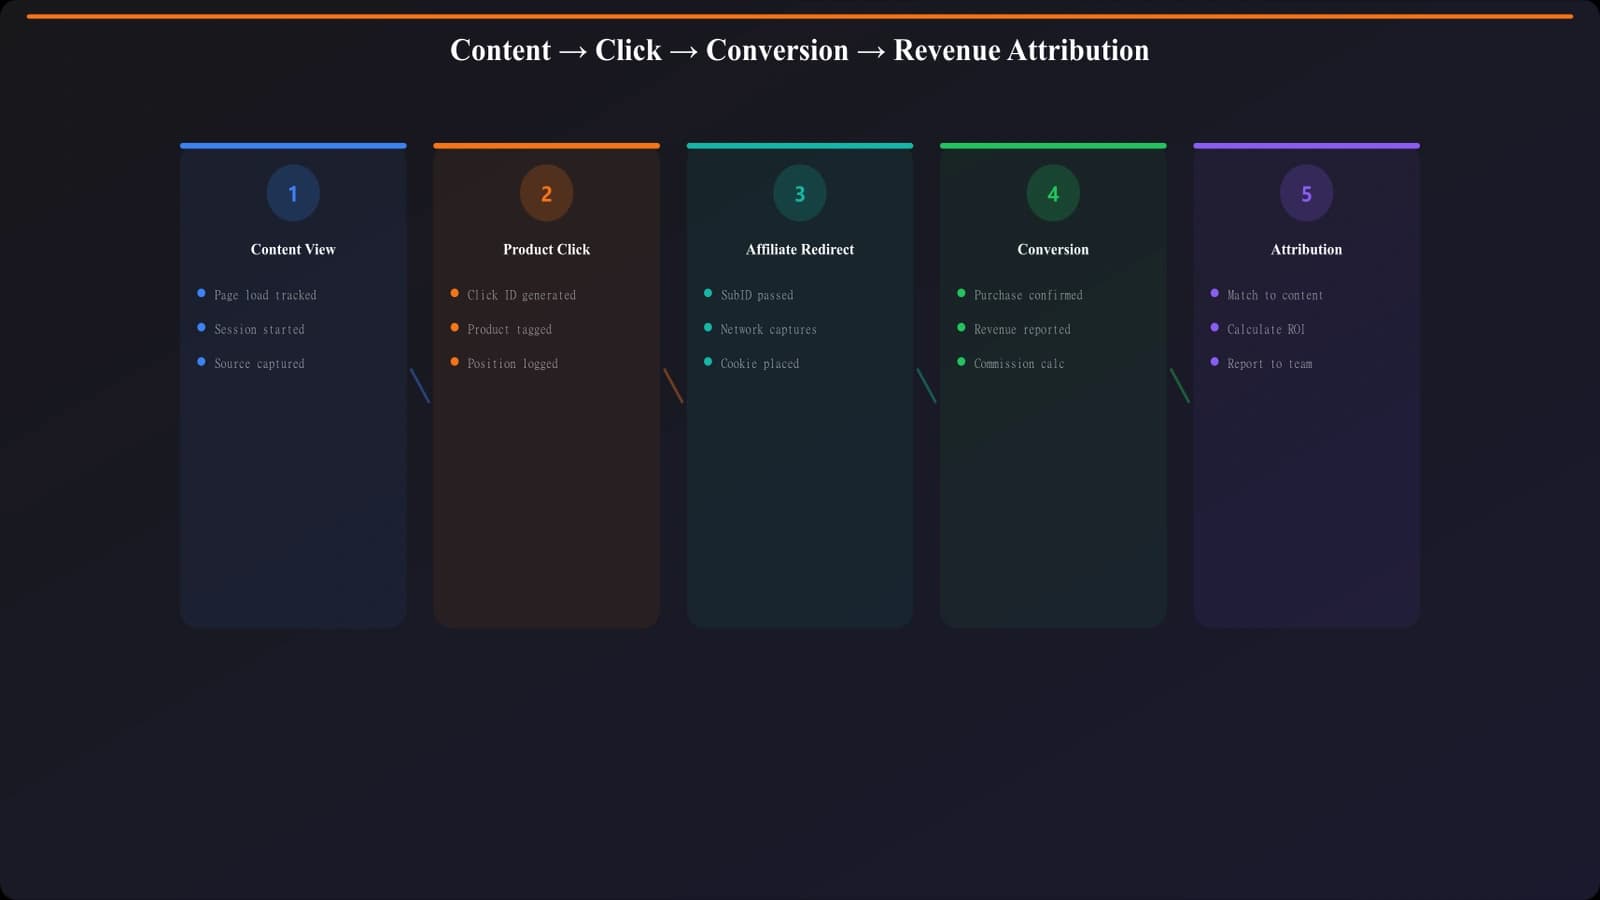Select the number 2 badge on Product Click card
1600x900 pixels.
tap(546, 193)
